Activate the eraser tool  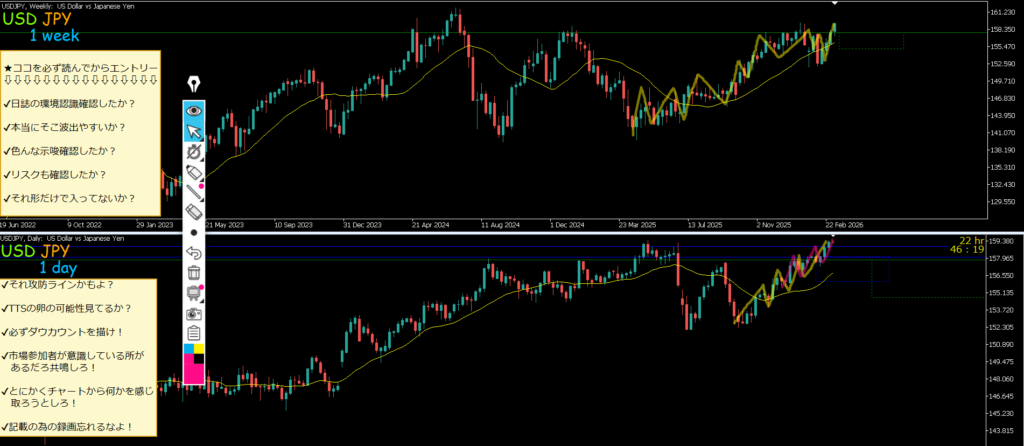tap(194, 212)
